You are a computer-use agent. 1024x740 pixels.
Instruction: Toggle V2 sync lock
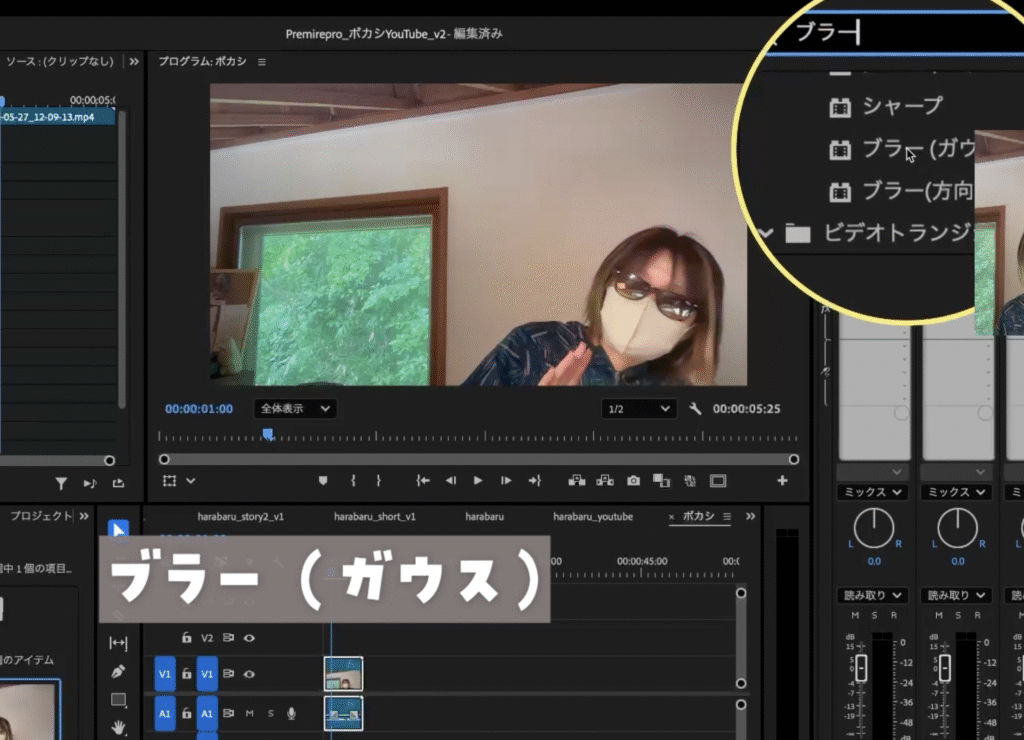coord(228,637)
